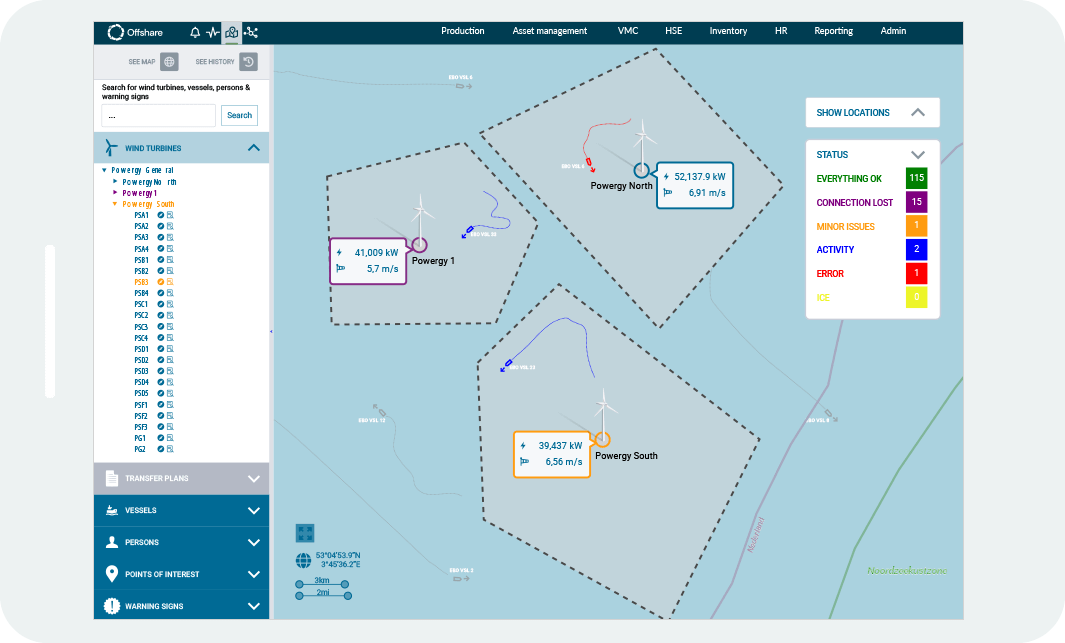Image resolution: width=1065 pixels, height=643 pixels.
Task: Click the fit-to-screen icon on the map
Action: (305, 533)
